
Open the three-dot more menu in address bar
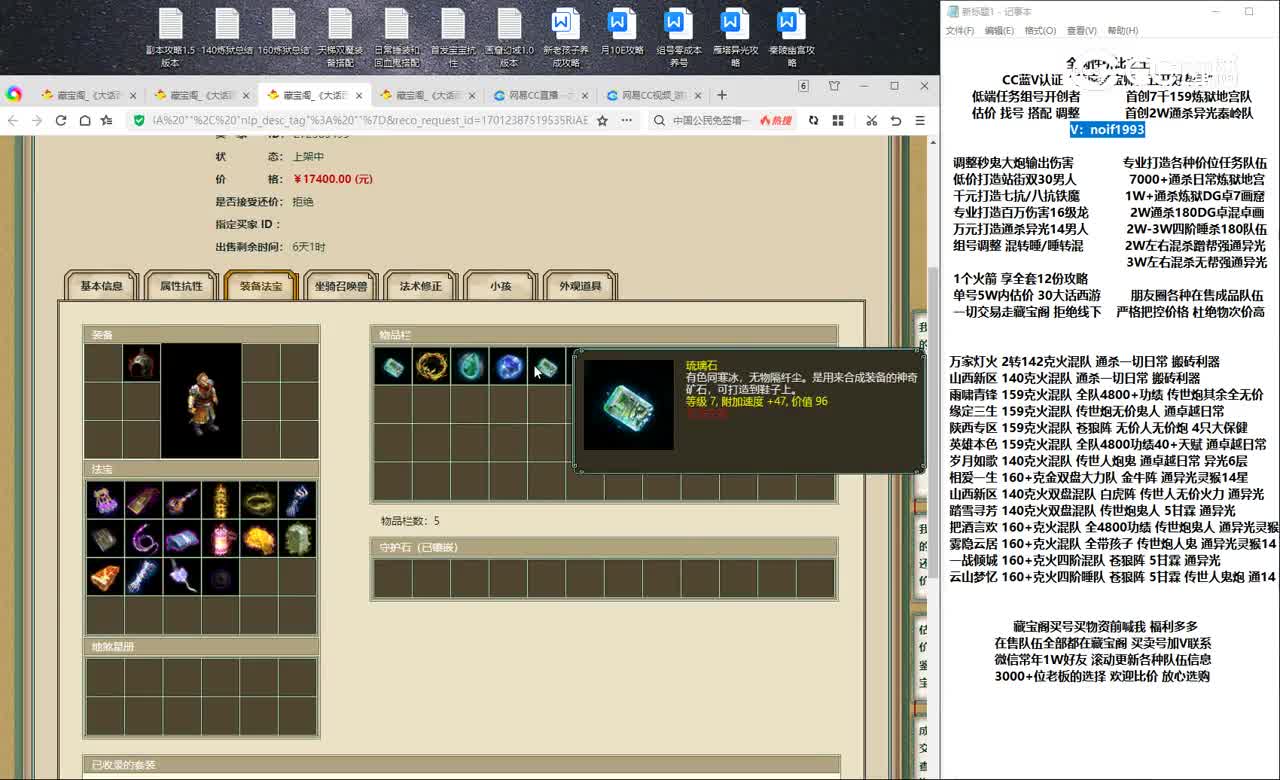627,120
